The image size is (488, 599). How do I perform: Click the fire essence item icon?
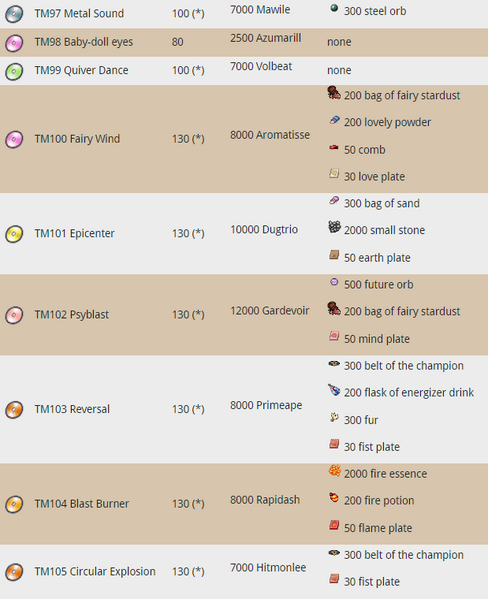[334, 470]
